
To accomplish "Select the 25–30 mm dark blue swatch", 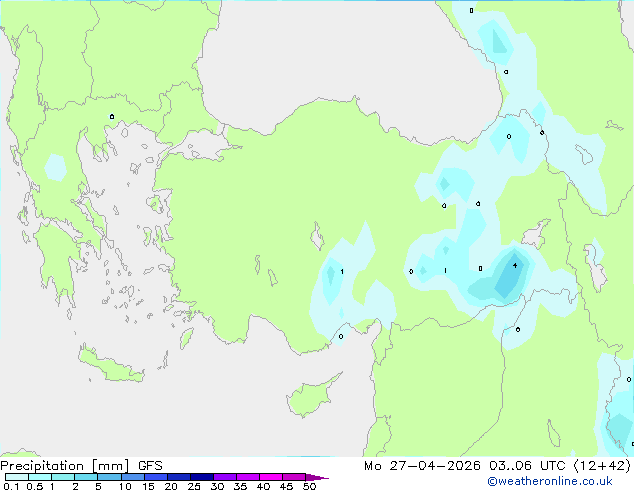I will point(201,477).
